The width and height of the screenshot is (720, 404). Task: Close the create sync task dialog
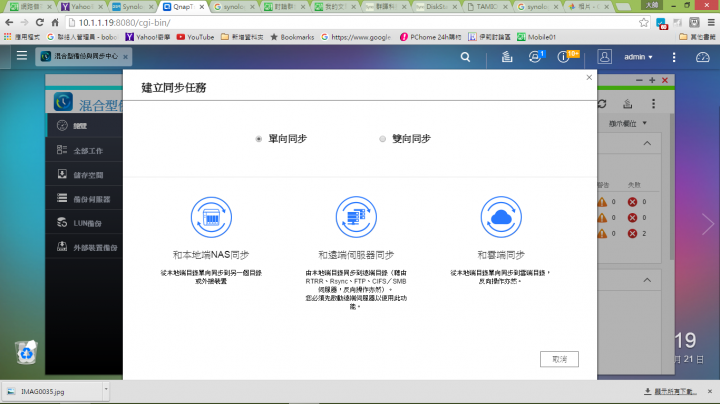point(589,78)
